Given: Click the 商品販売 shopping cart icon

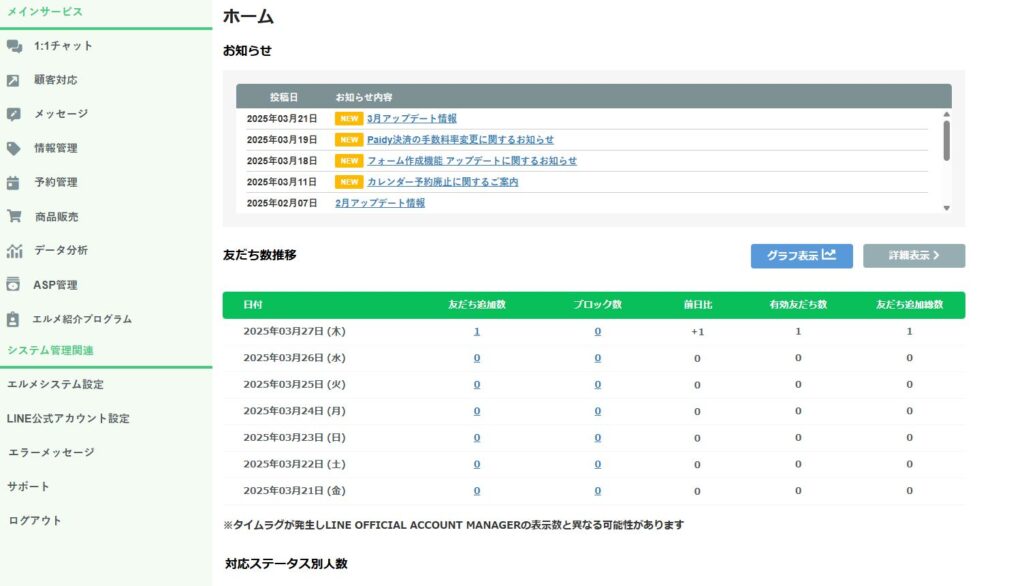Looking at the screenshot, I should pyautogui.click(x=14, y=216).
